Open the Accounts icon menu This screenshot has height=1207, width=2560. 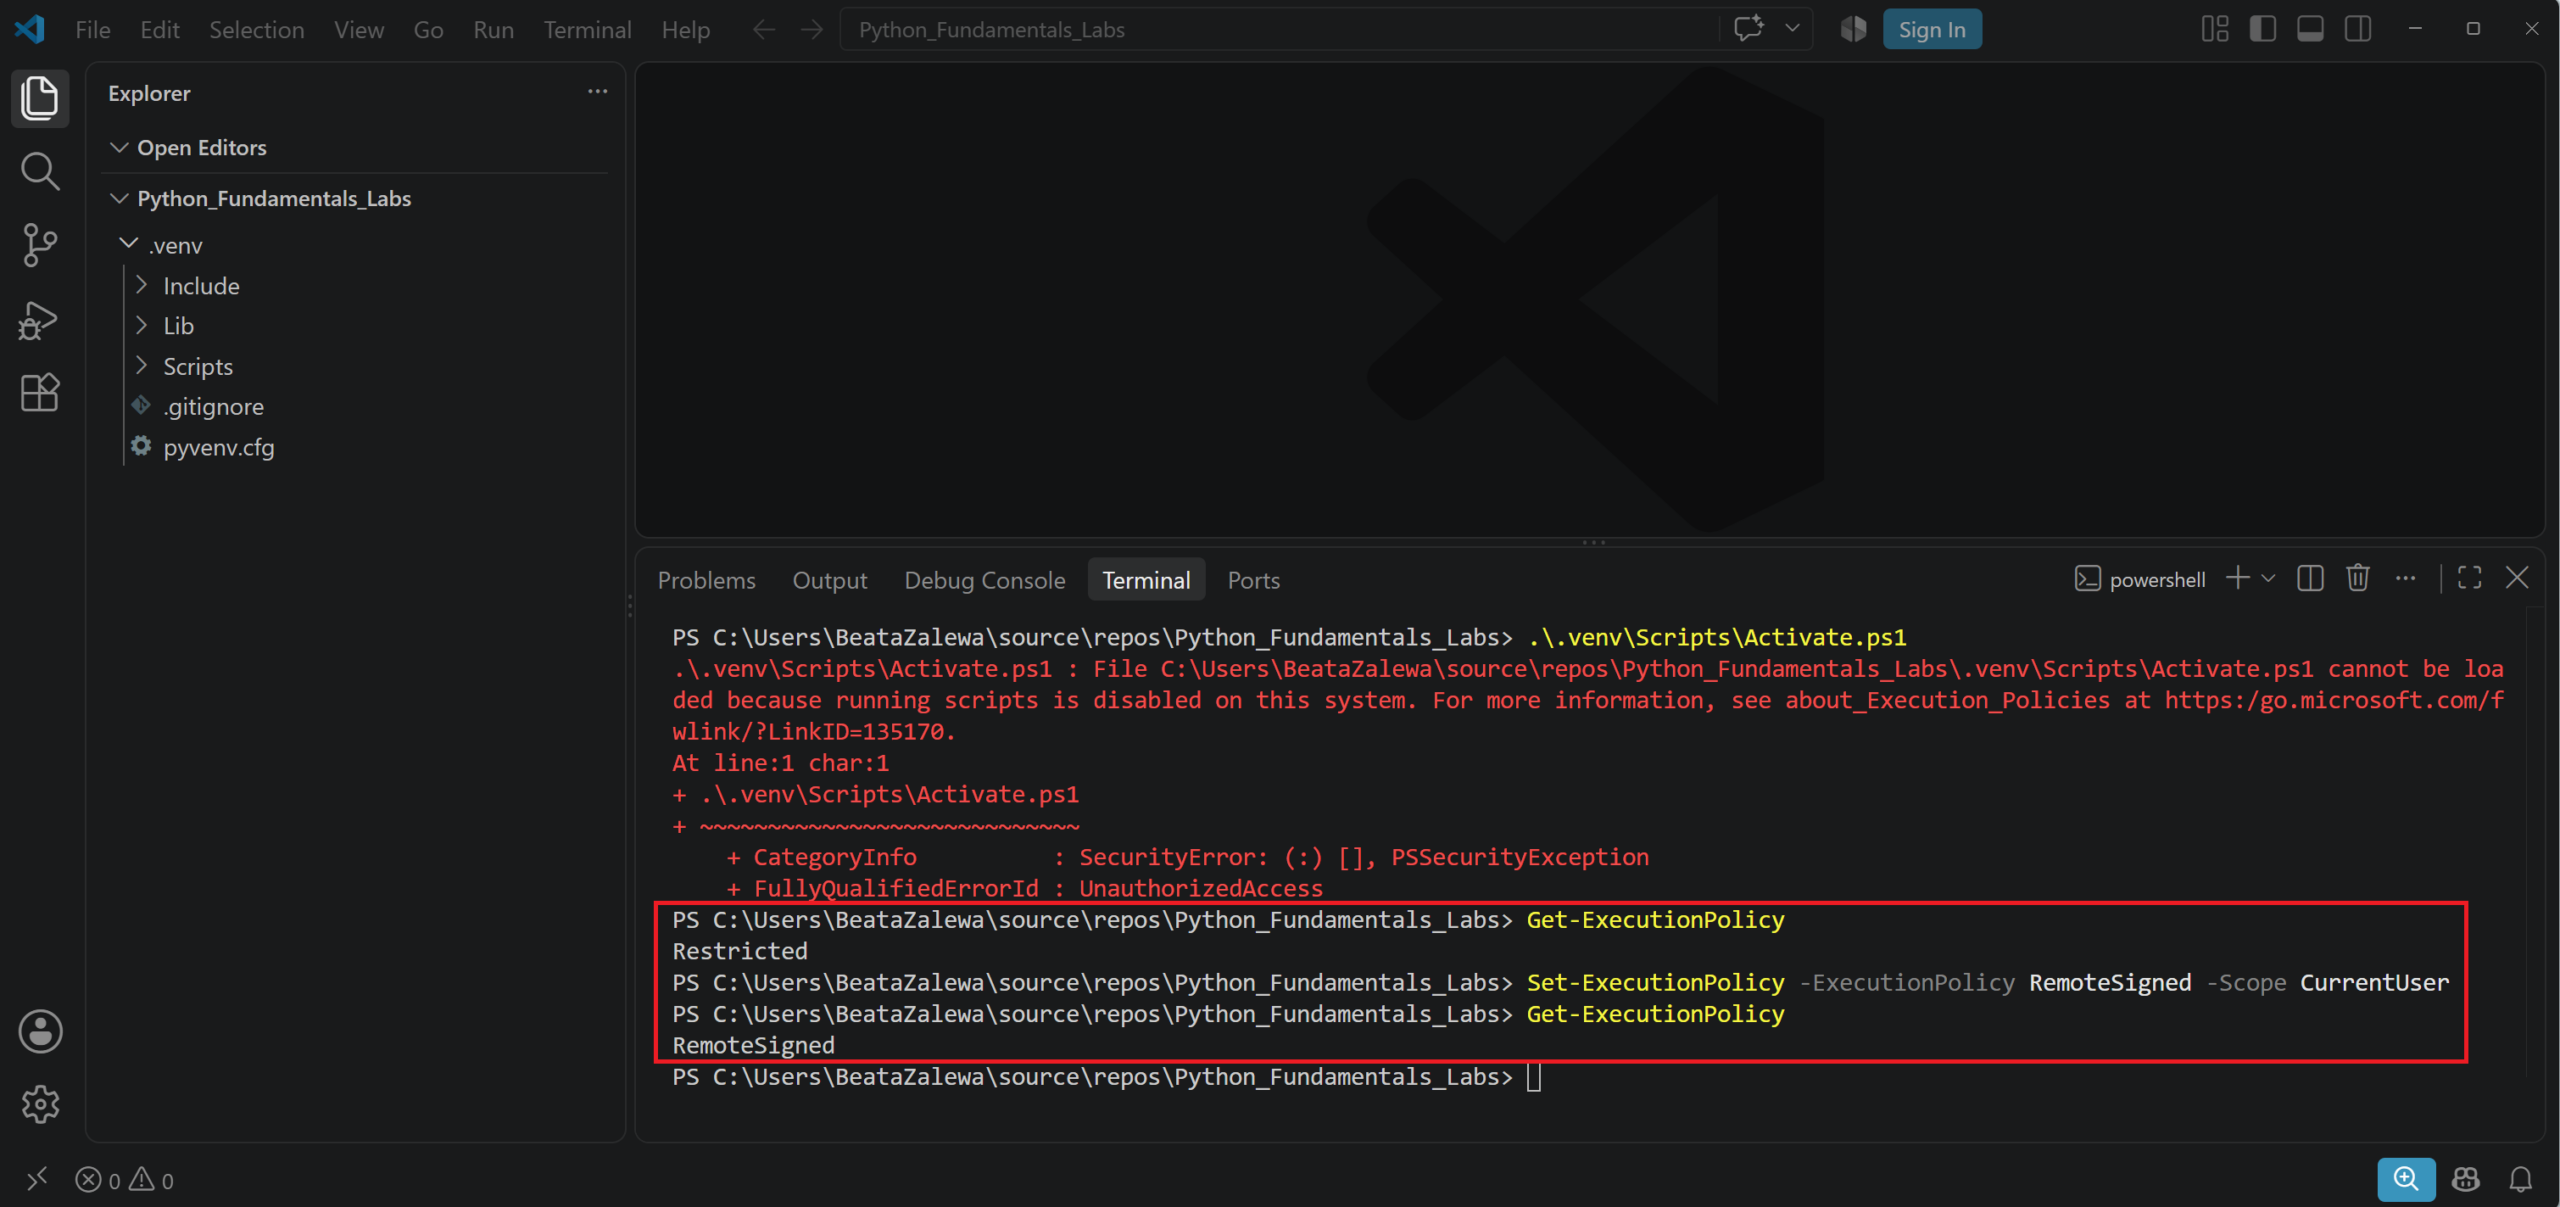pyautogui.click(x=40, y=1031)
